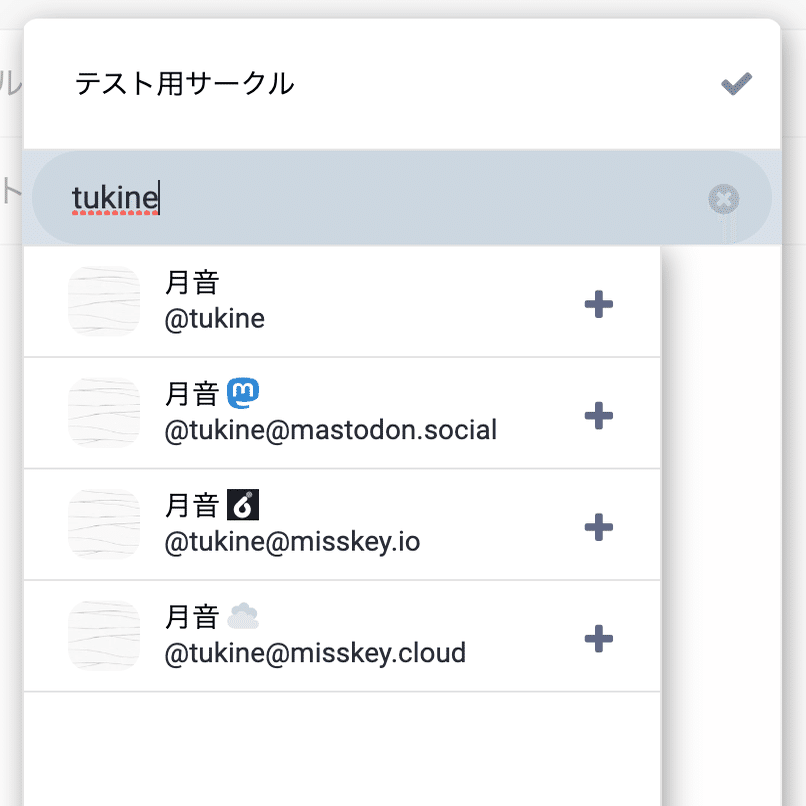Click the checkmark to confirm circle name
This screenshot has height=806, width=806.
coord(737,84)
